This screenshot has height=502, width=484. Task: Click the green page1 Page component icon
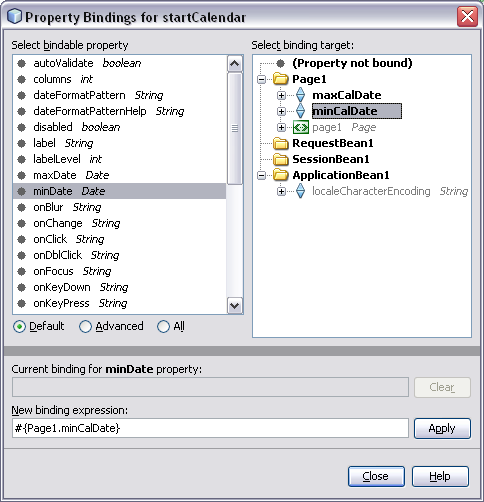click(x=301, y=127)
